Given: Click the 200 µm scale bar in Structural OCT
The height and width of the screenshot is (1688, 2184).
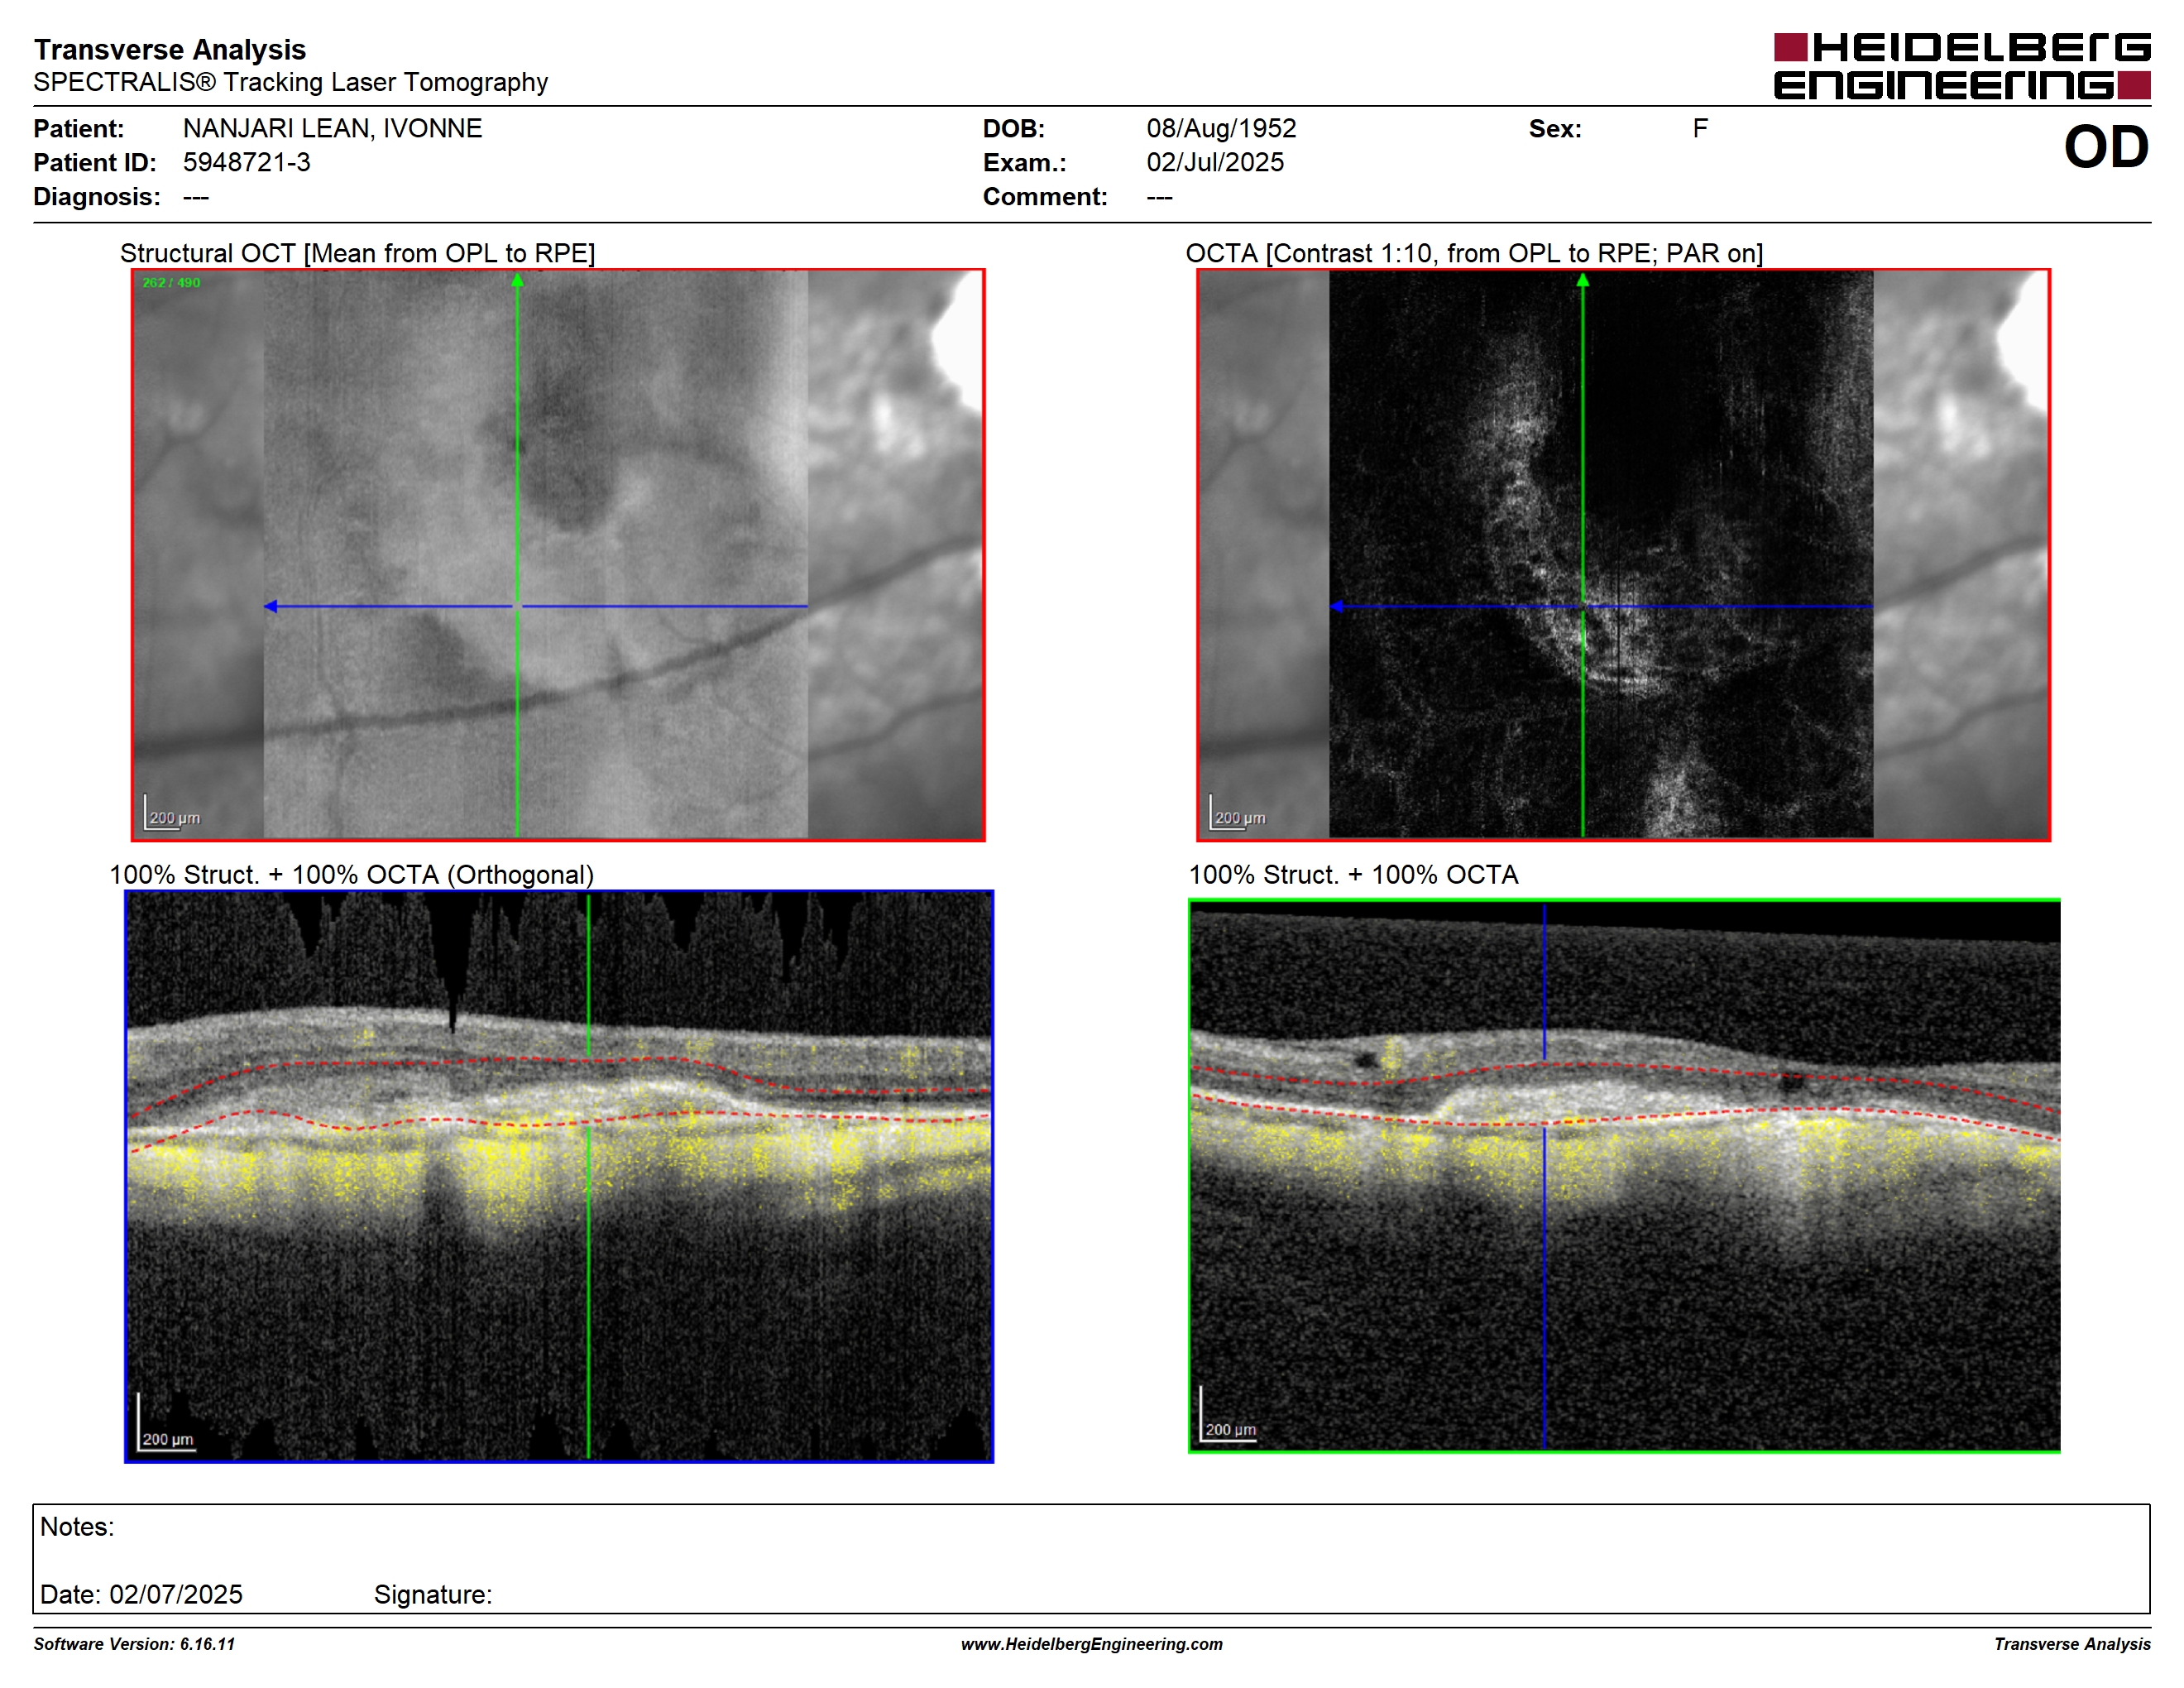Looking at the screenshot, I should point(173,812).
